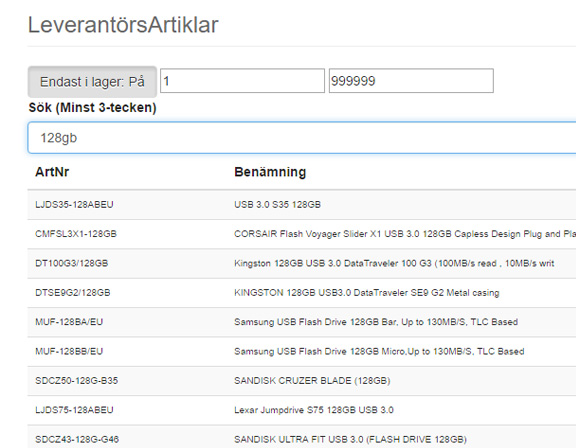The width and height of the screenshot is (576, 448).
Task: Click the ArtNr column header
Action: (x=52, y=172)
